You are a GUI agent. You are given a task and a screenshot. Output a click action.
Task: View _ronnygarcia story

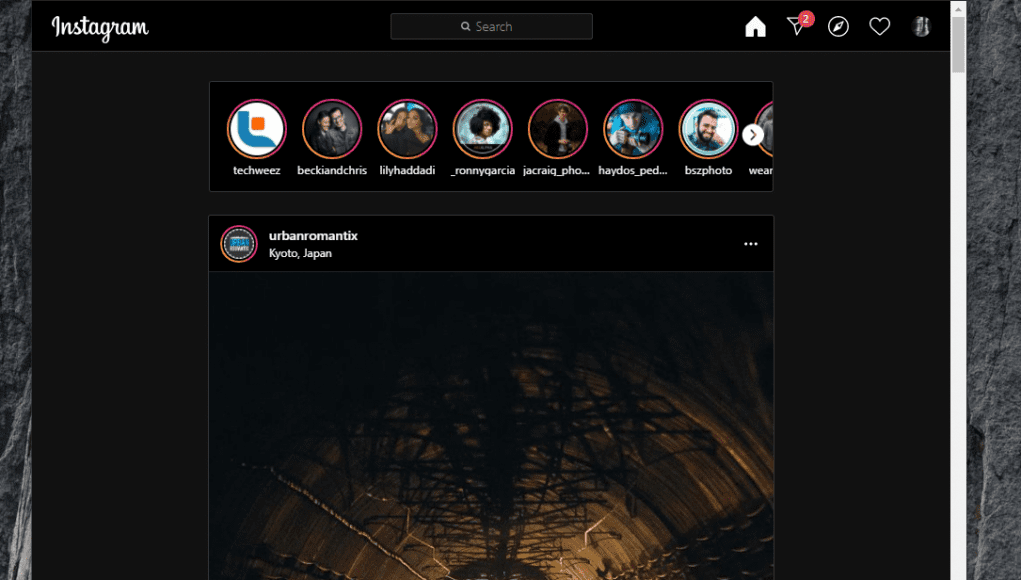483,129
